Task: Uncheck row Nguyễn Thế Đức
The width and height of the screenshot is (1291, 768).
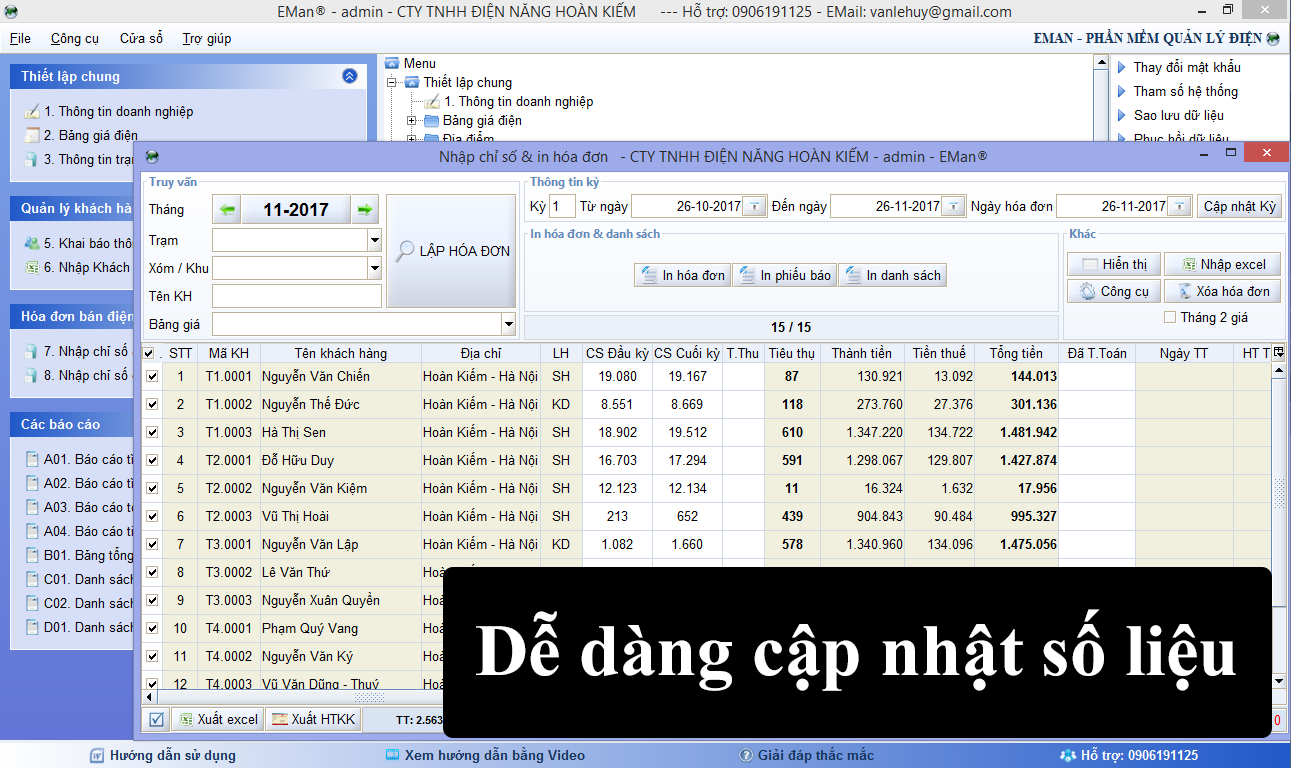Action: click(152, 405)
